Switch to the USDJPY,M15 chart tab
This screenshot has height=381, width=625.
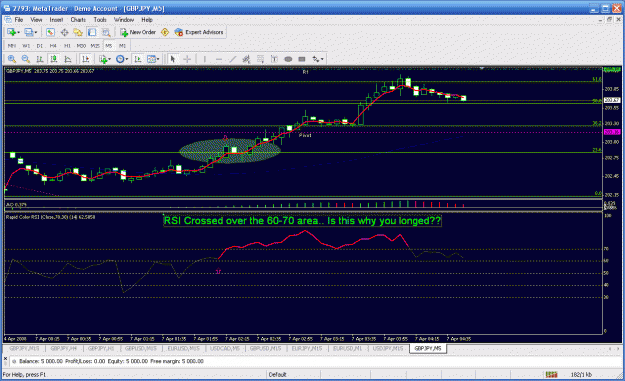[x=388, y=348]
